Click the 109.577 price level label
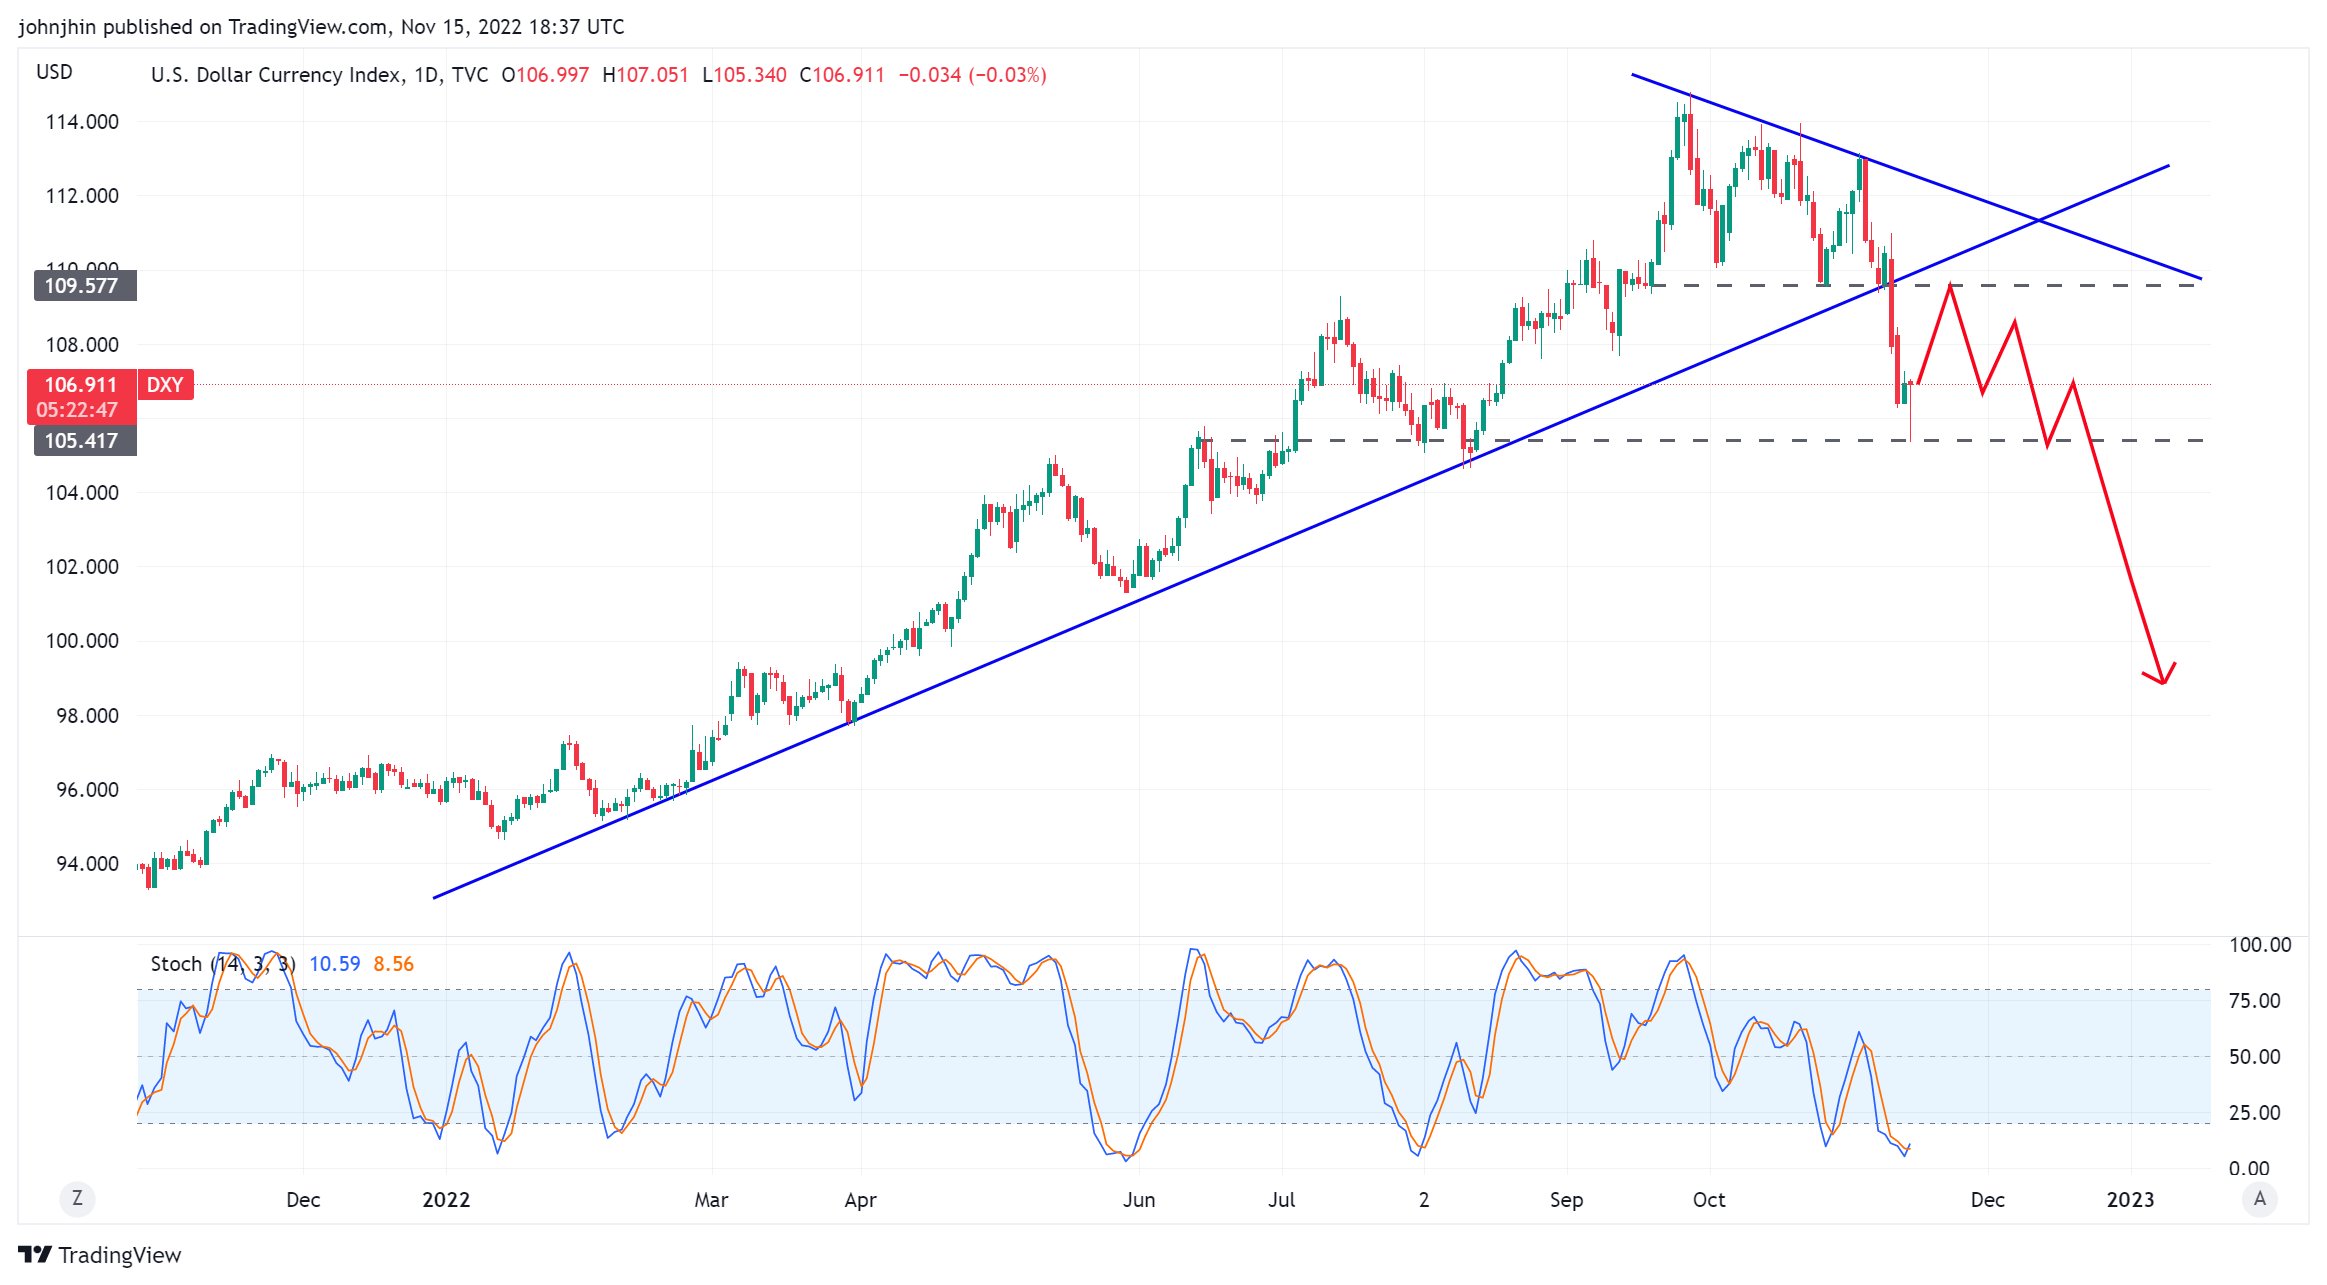This screenshot has width=2327, height=1285. click(84, 286)
